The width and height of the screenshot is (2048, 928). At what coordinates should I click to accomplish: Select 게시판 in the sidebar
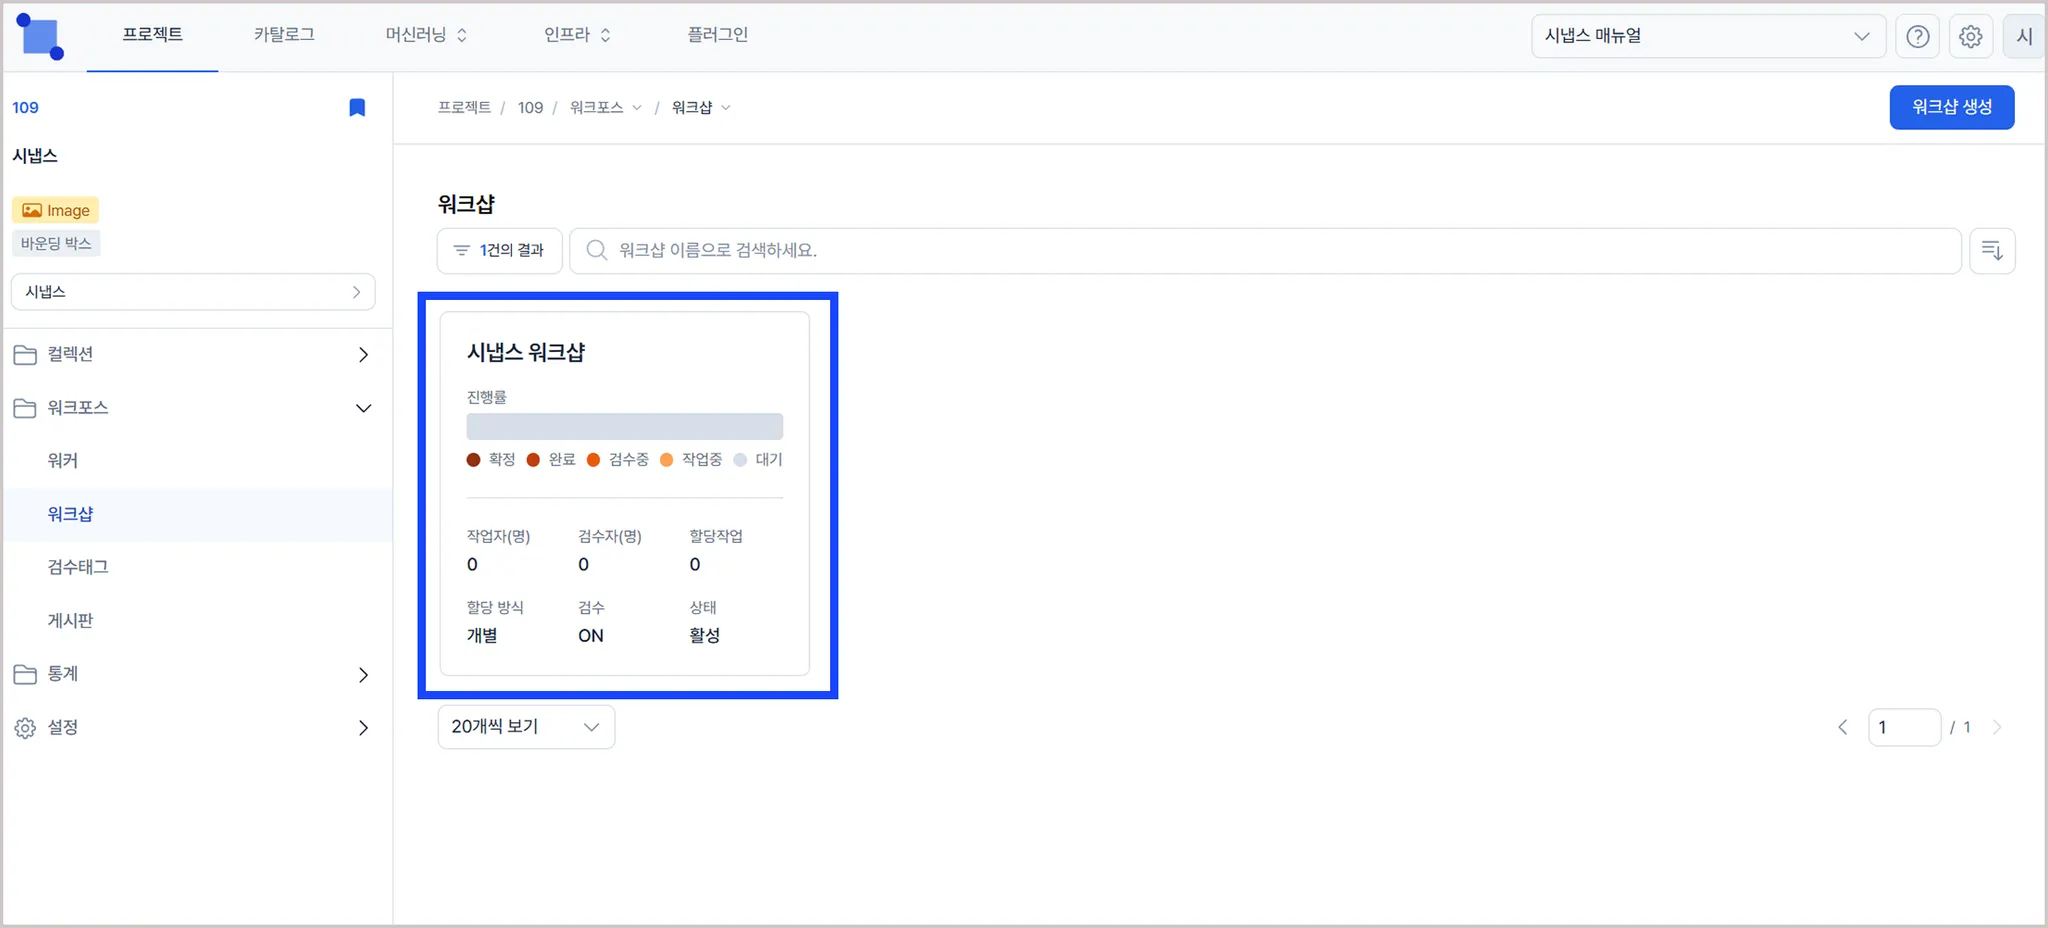point(70,621)
